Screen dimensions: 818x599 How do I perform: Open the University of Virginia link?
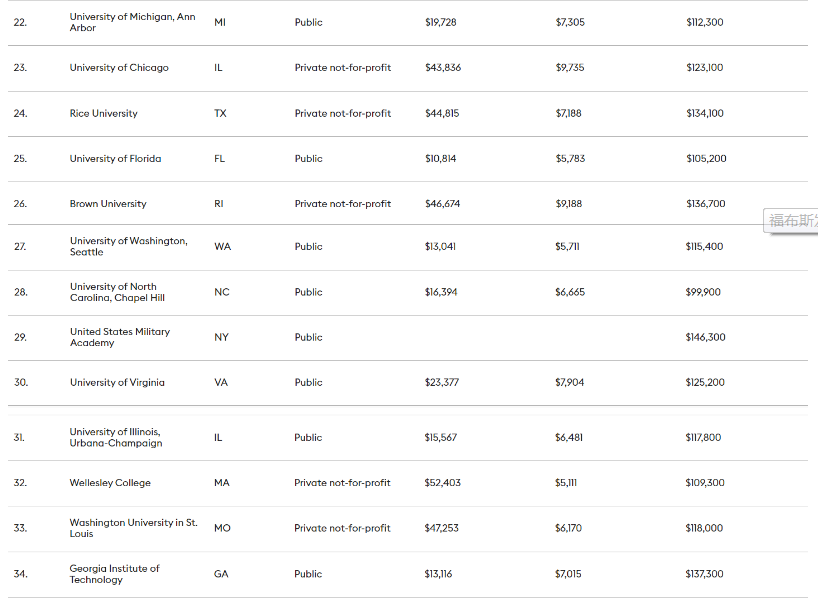(x=117, y=383)
